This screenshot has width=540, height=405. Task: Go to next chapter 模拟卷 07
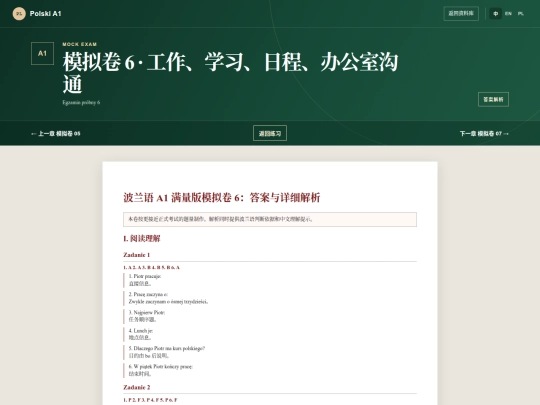click(484, 134)
